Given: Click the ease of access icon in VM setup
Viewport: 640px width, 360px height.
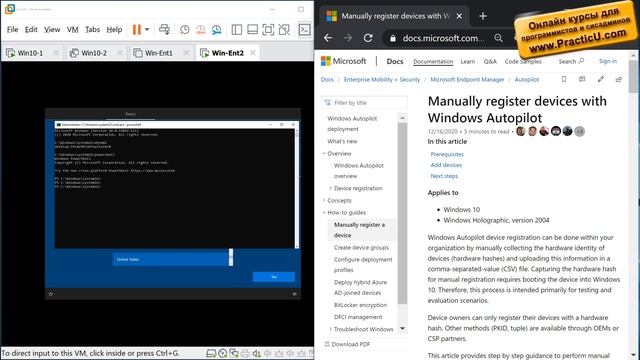Looking at the screenshot, I should tap(51, 294).
